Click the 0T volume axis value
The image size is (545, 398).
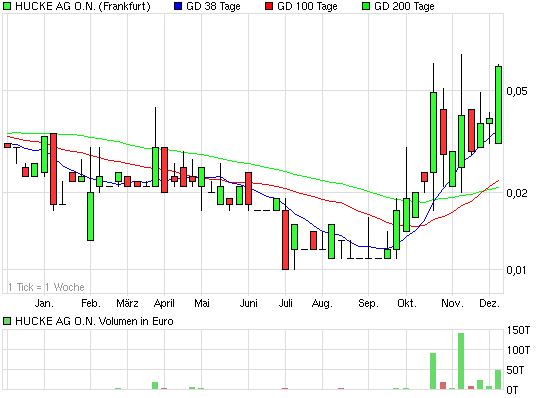pos(512,390)
